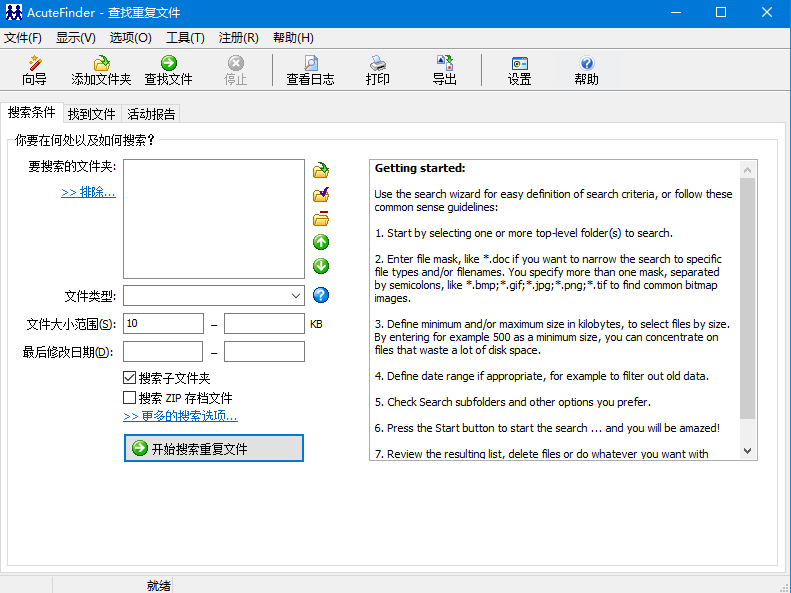Minimize the AcuteFinder window
Screen dimensions: 791x593
click(676, 13)
